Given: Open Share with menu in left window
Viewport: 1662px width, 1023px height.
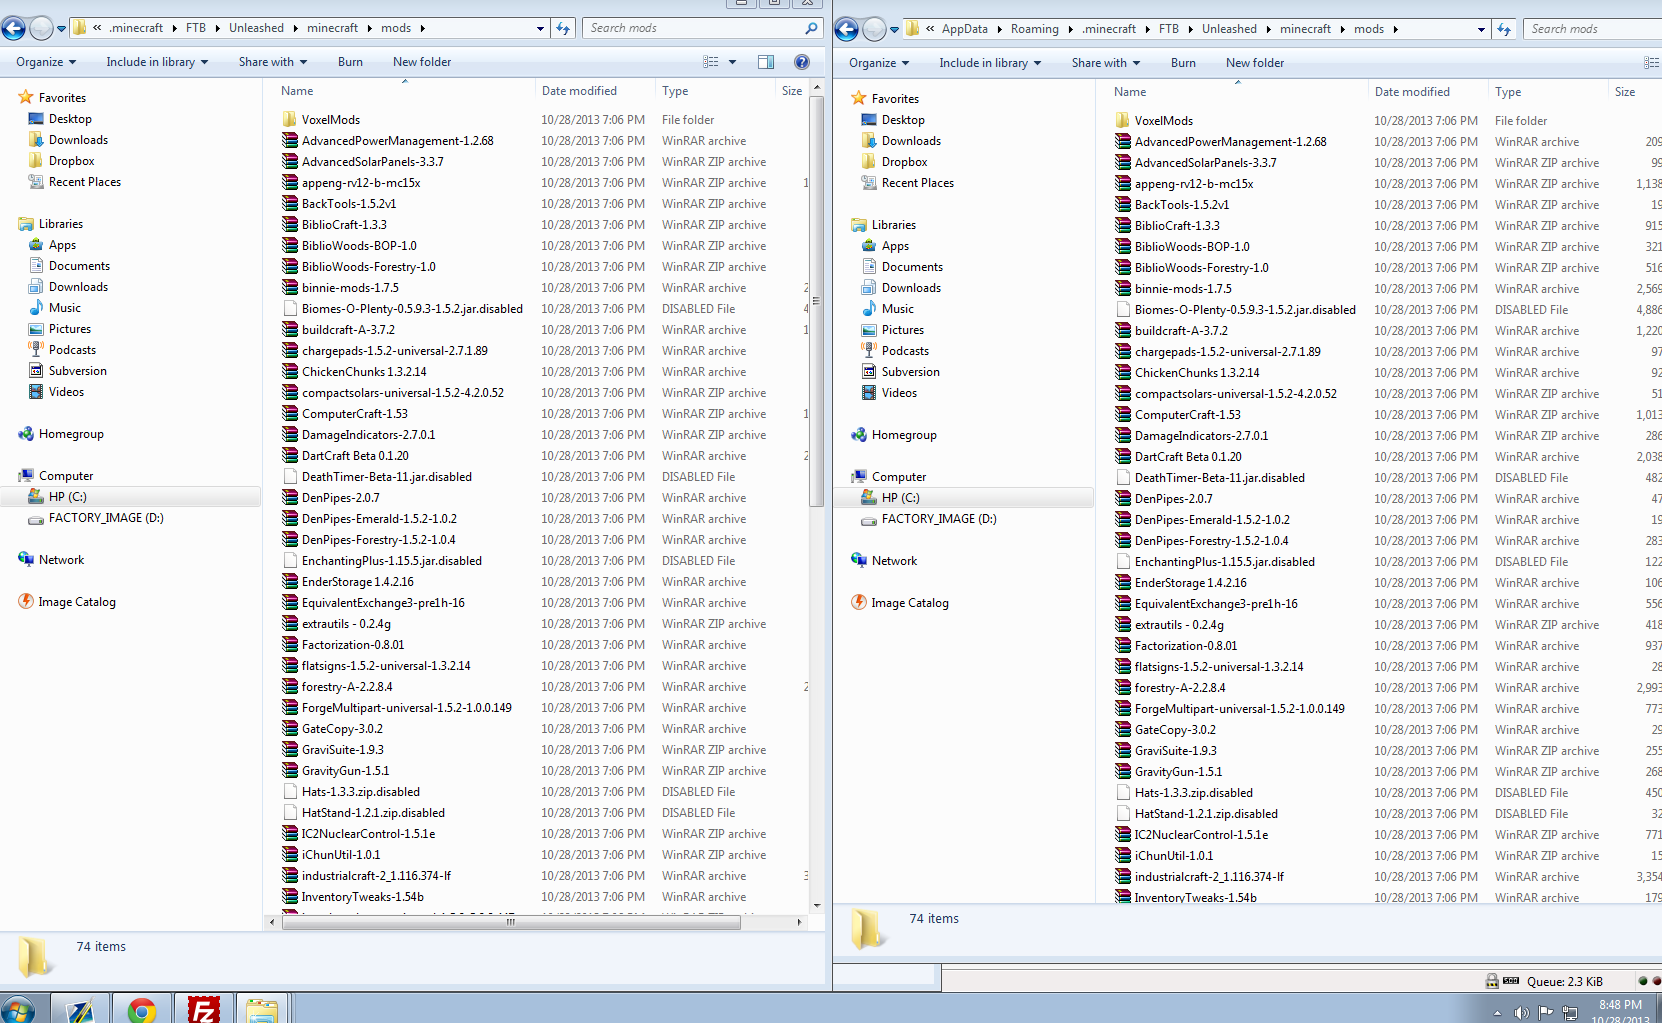Looking at the screenshot, I should coord(273,62).
